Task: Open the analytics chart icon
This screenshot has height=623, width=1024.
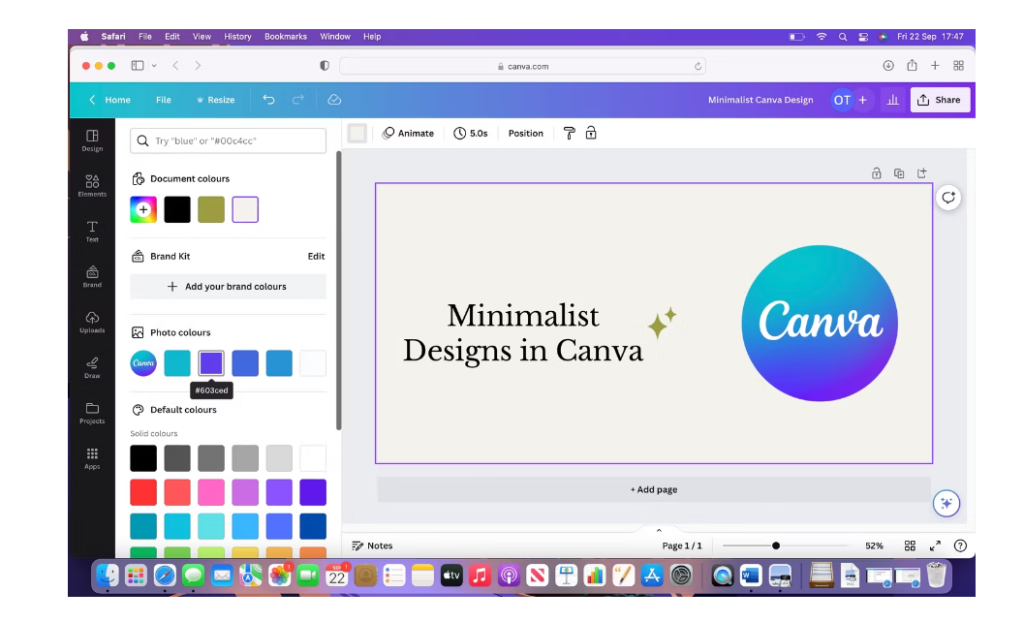Action: pyautogui.click(x=892, y=100)
